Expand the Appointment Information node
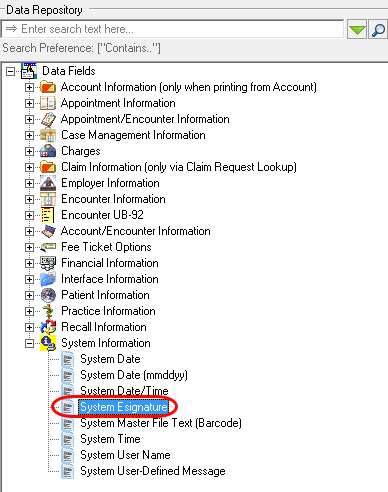The image size is (388, 492). point(29,103)
